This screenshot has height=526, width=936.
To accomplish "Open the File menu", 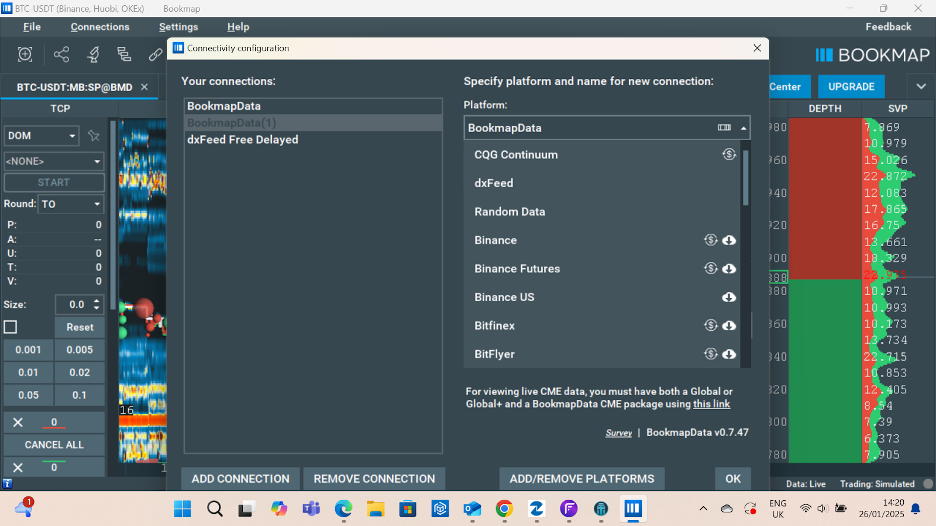I will coord(32,27).
